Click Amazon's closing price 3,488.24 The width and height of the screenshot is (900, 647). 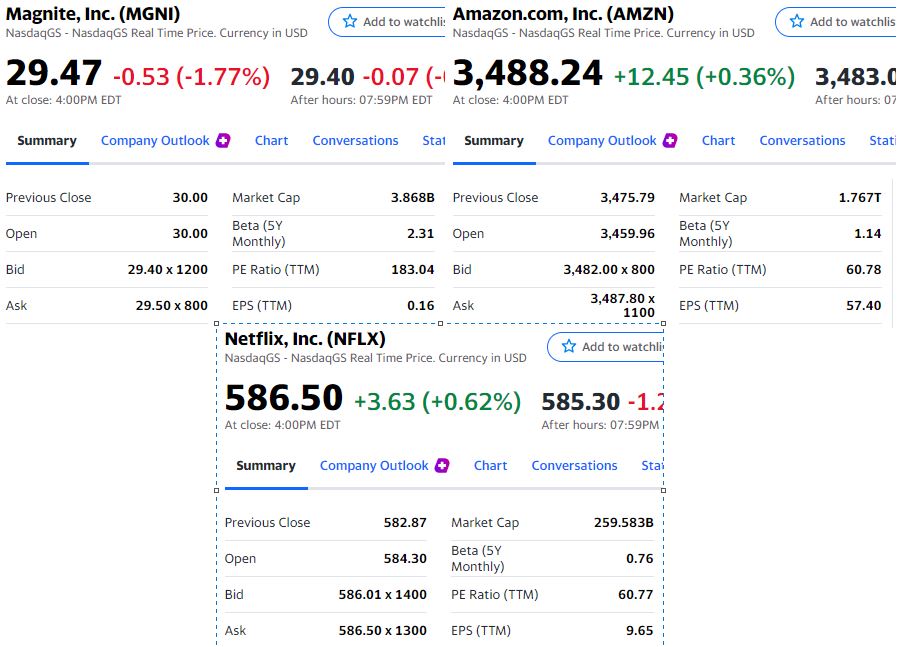click(527, 74)
